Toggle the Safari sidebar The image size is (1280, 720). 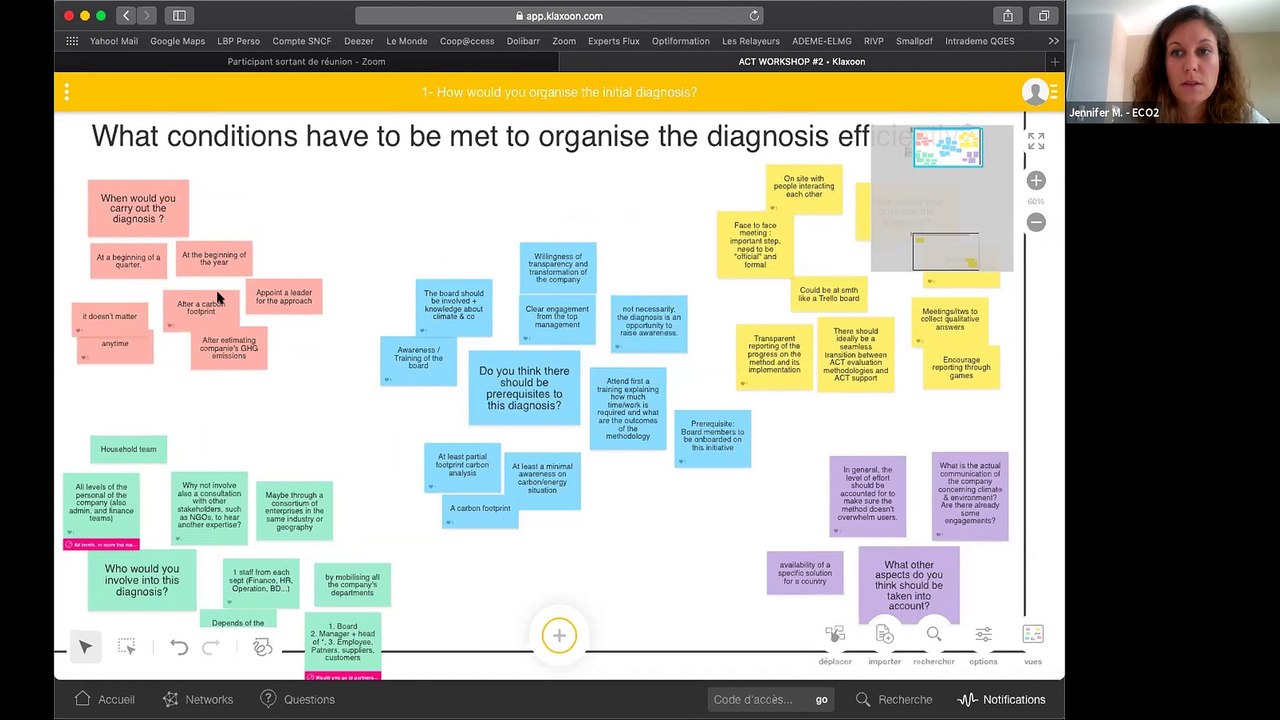point(179,16)
